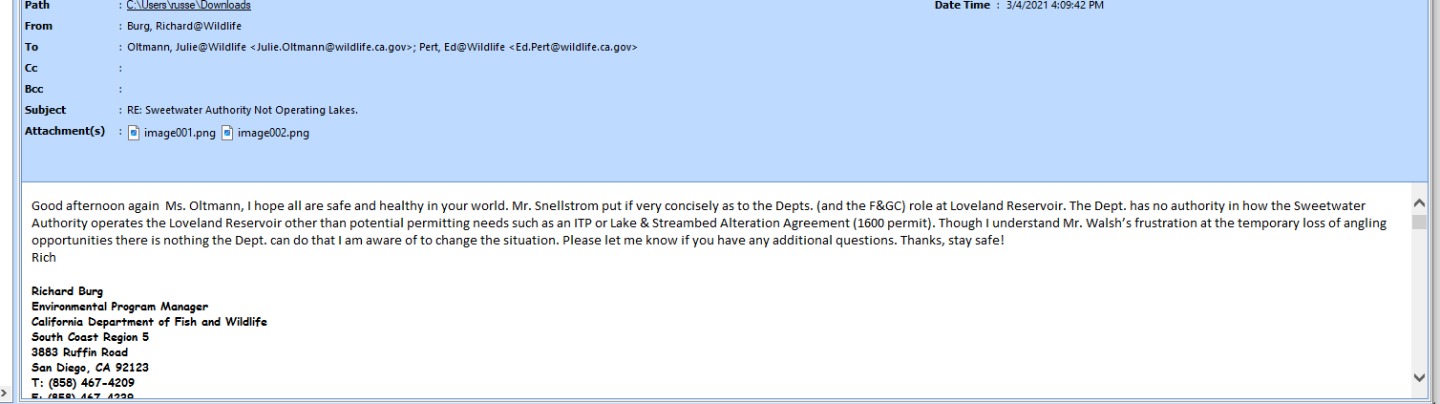Click the "California Department of Fish and Wildlife" line
The height and width of the screenshot is (404, 1440).
pos(149,322)
